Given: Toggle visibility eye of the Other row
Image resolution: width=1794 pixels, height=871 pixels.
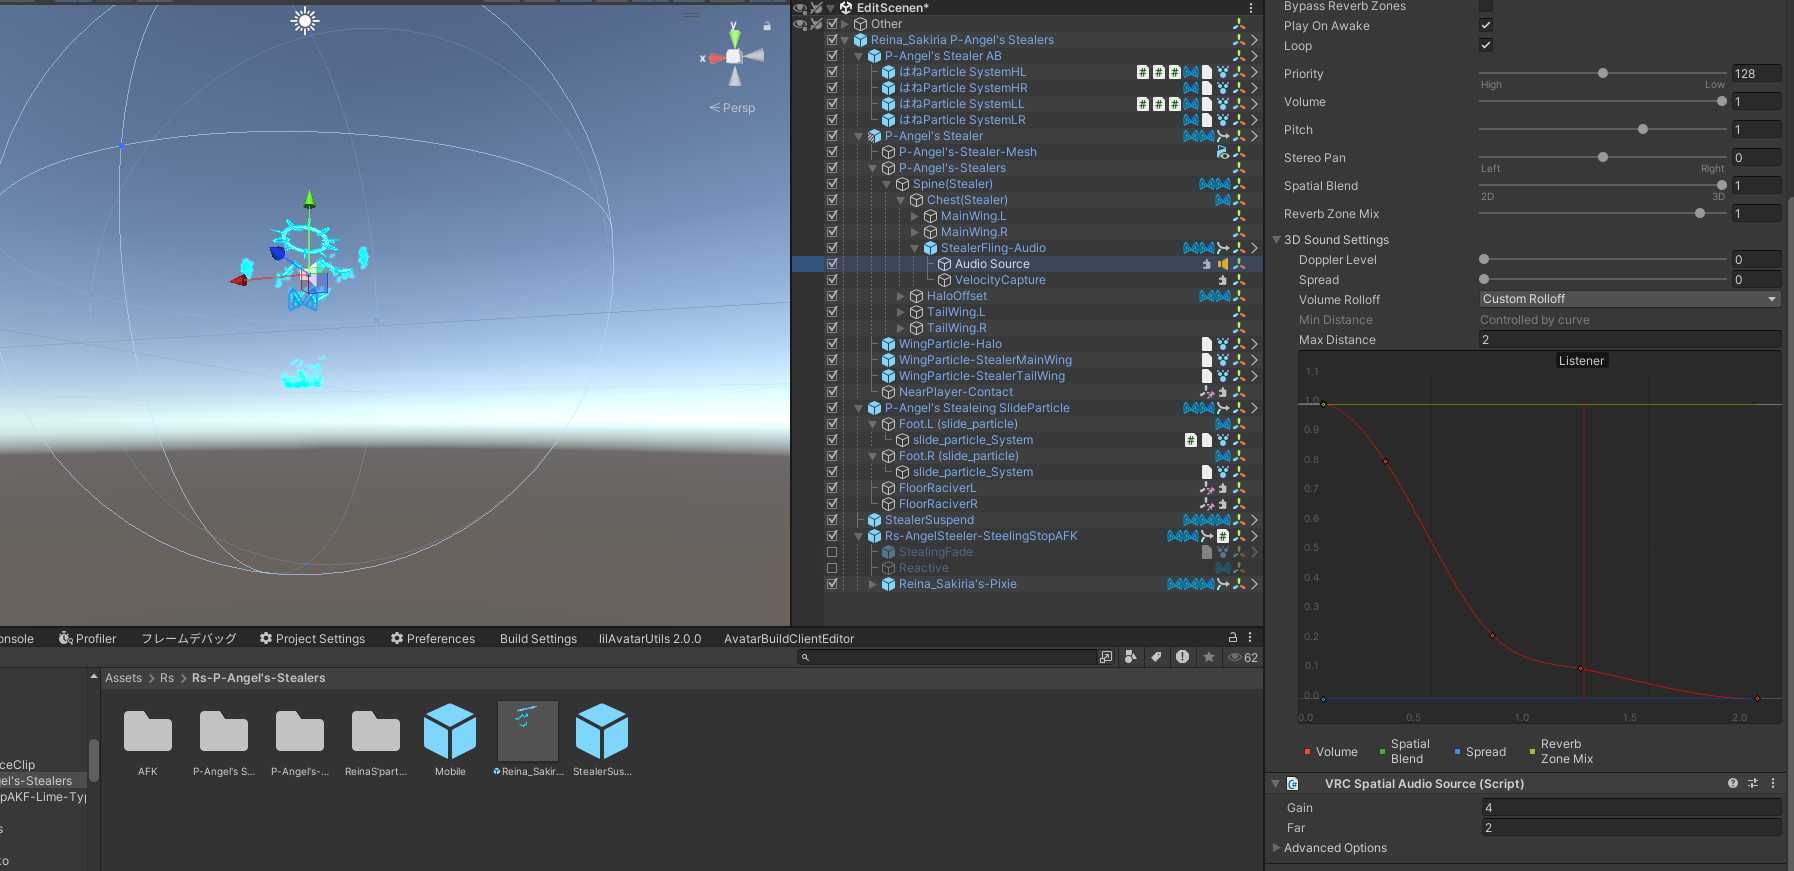Looking at the screenshot, I should tap(800, 24).
